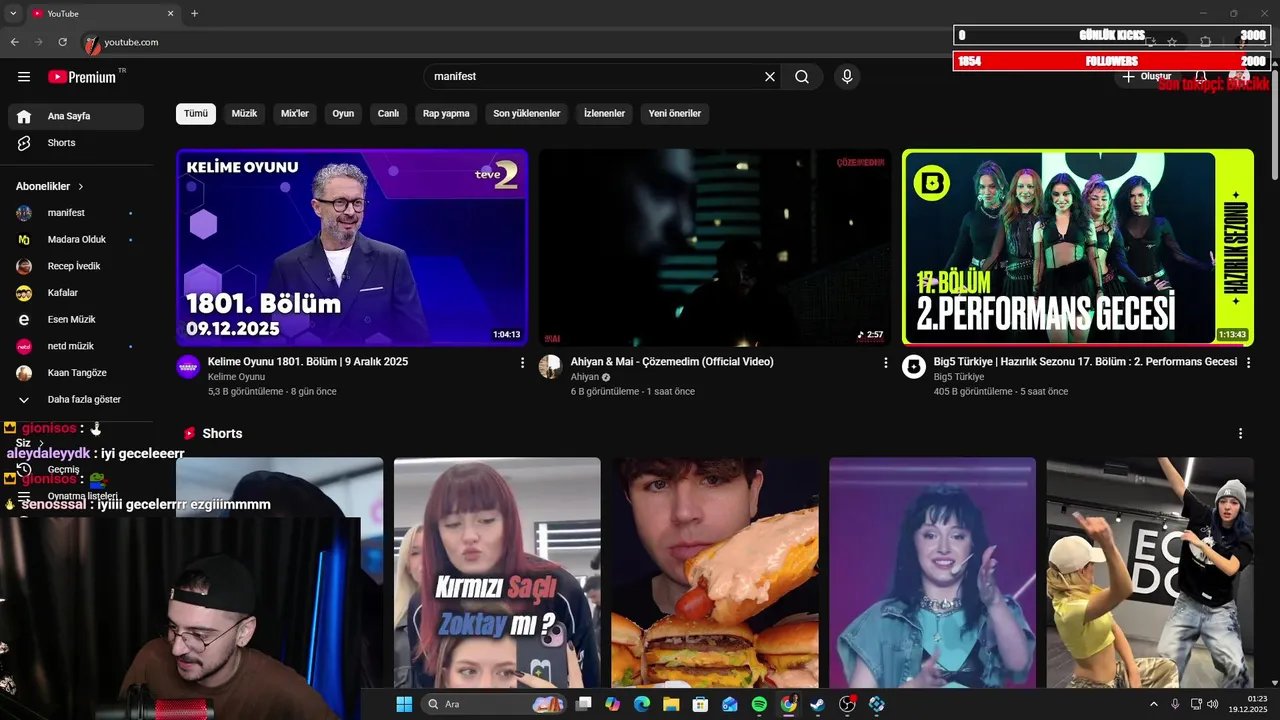
Task: Click the YouTube Premium logo
Action: pyautogui.click(x=82, y=77)
